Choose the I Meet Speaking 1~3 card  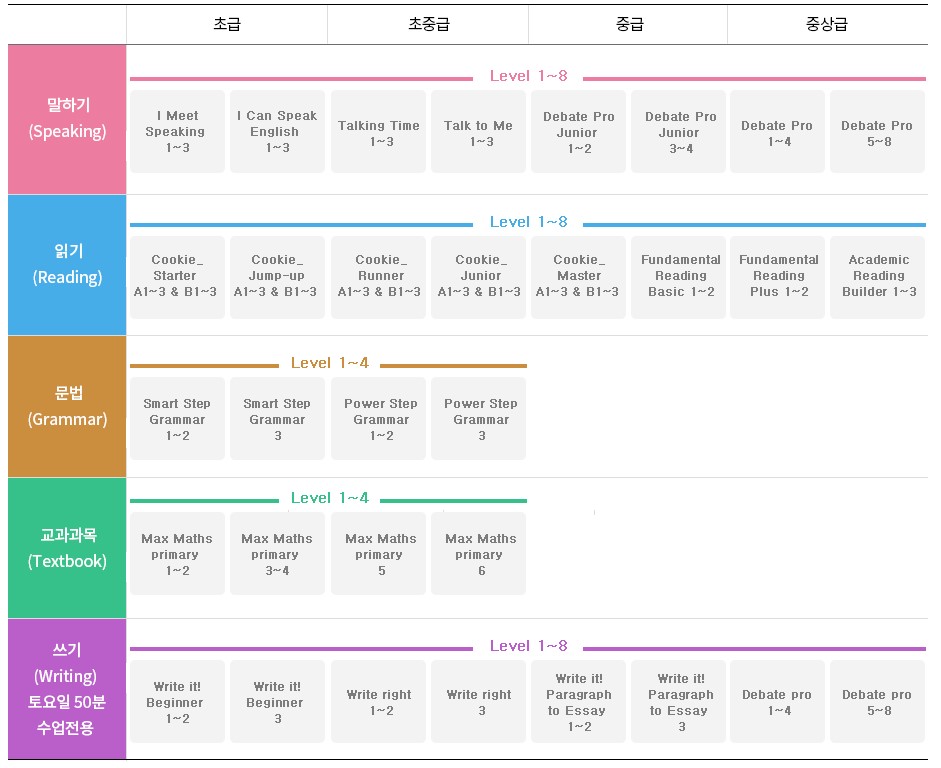(177, 131)
